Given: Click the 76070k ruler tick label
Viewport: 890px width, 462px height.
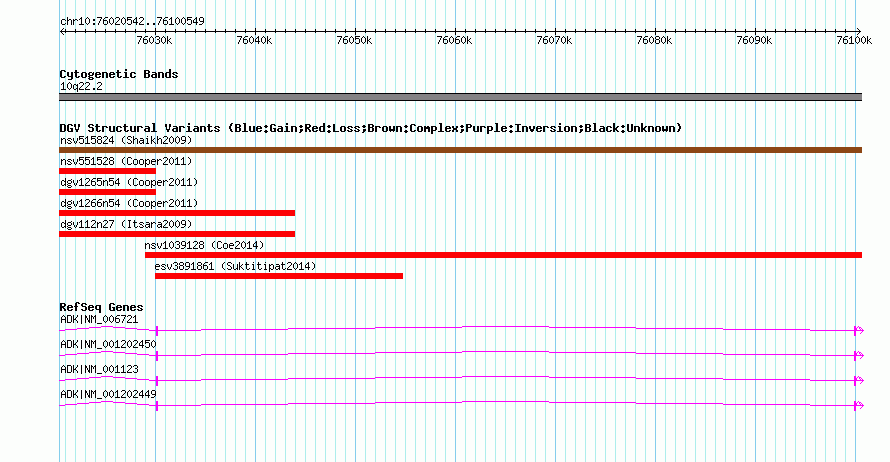Looking at the screenshot, I should pos(554,40).
